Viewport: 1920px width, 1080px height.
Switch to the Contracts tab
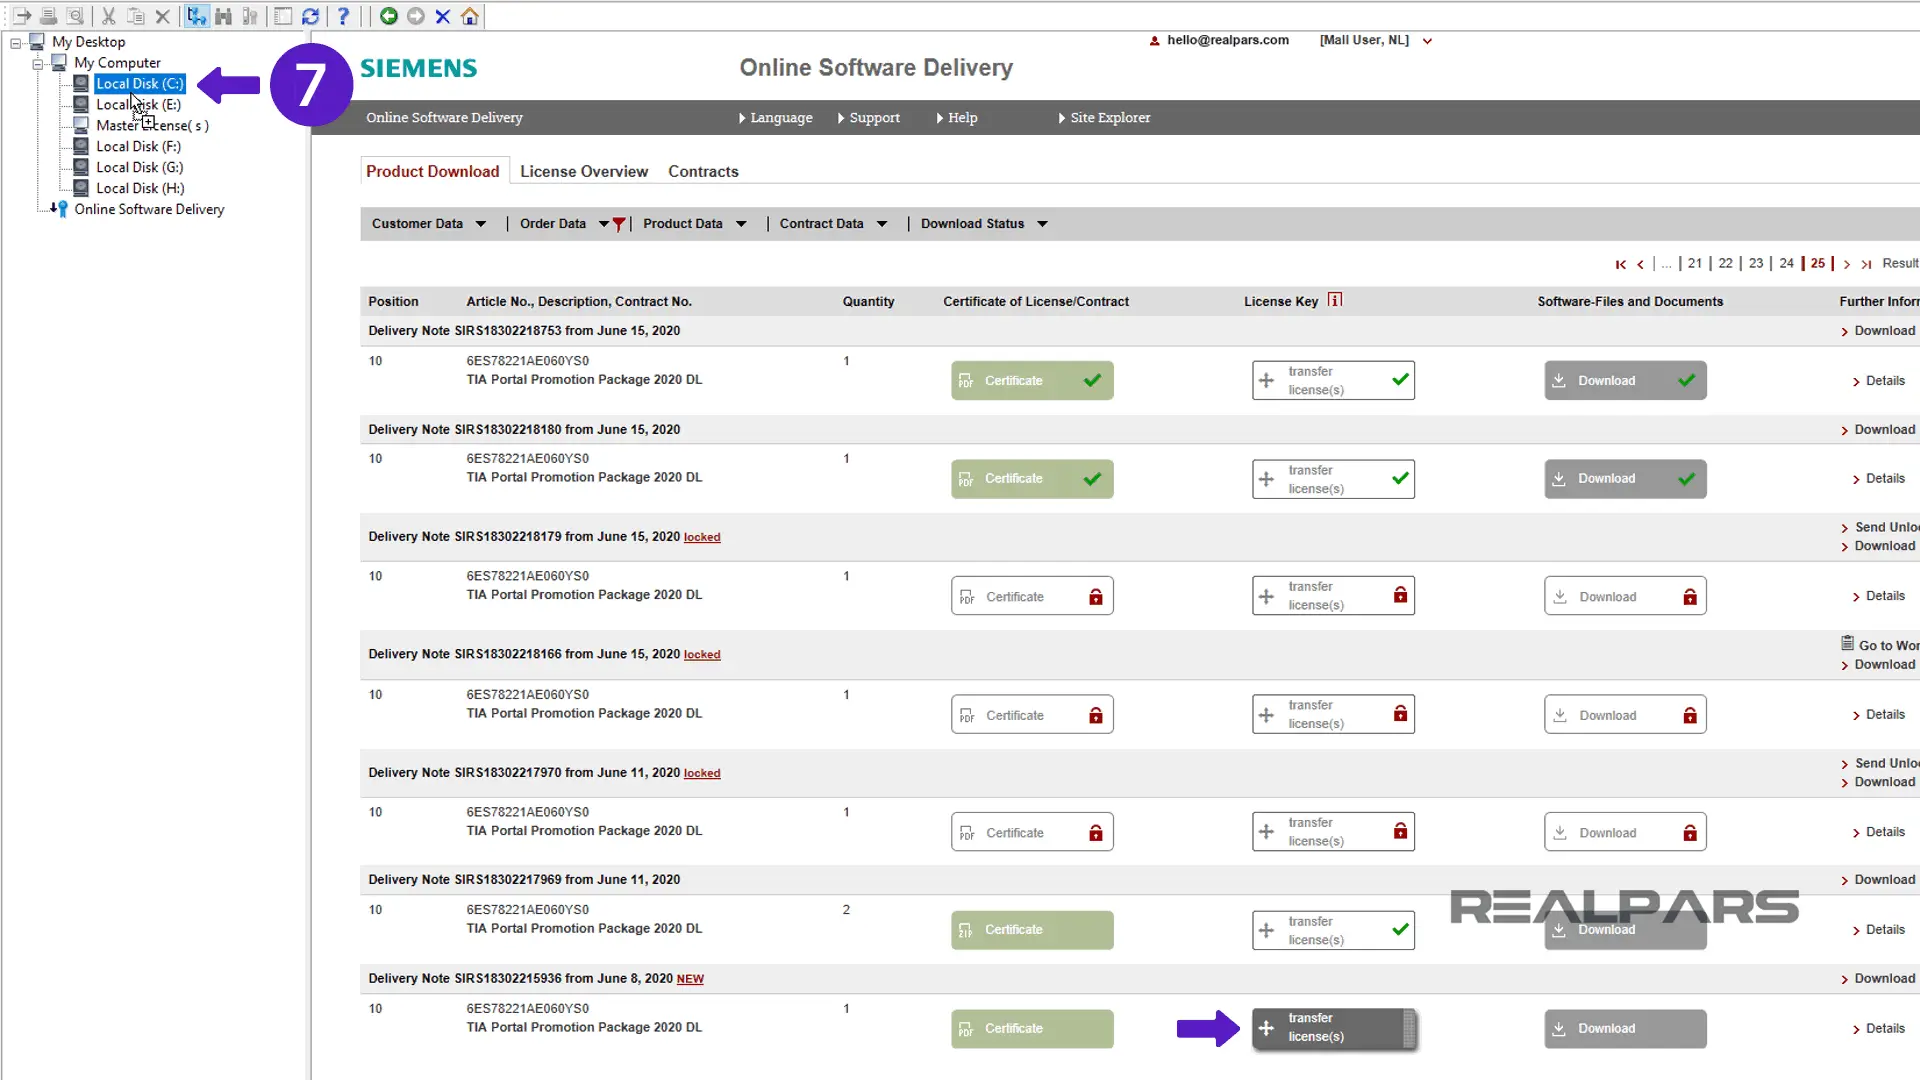[x=703, y=172]
